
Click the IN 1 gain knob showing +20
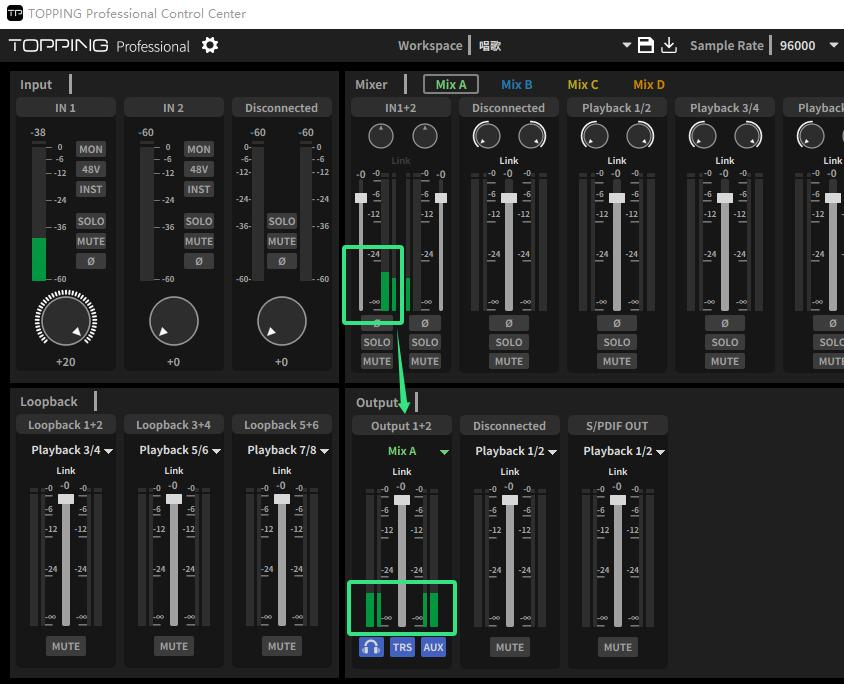(x=66, y=319)
